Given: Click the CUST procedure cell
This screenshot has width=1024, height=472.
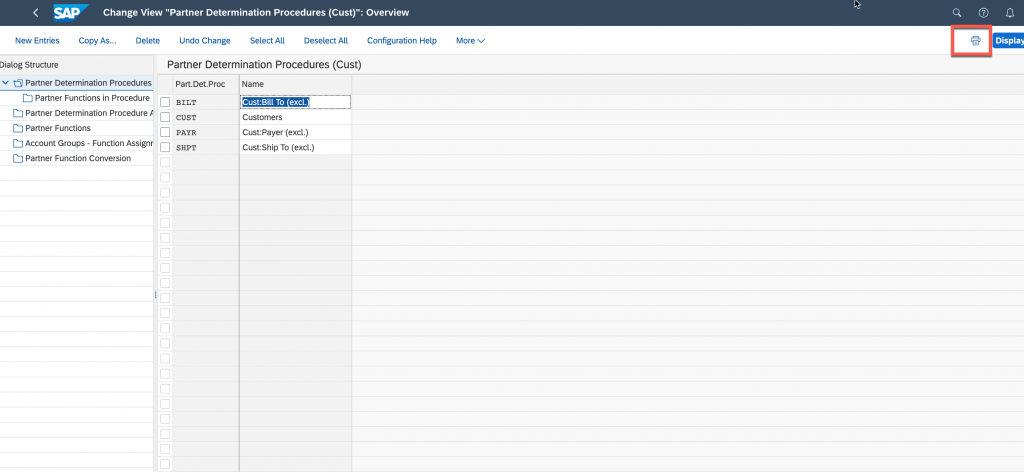Looking at the screenshot, I should 206,118.
